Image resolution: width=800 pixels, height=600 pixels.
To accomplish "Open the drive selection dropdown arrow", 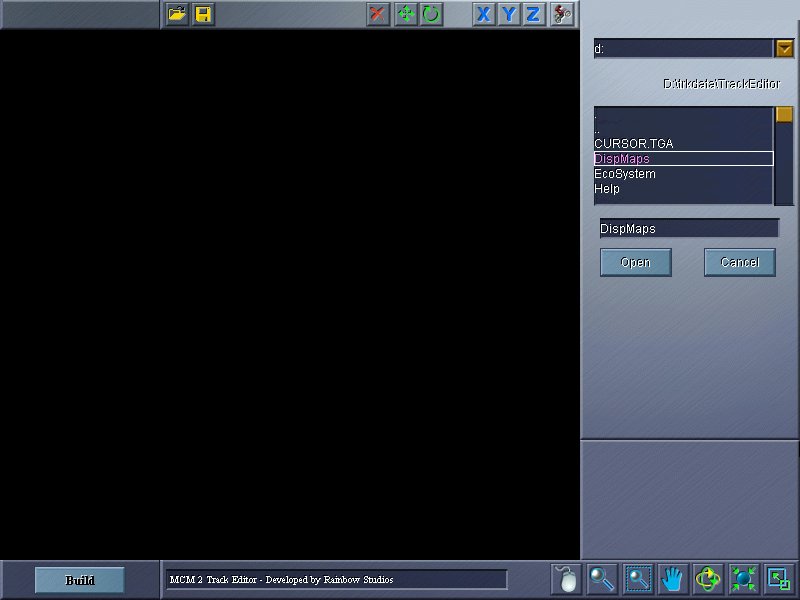I will point(785,48).
